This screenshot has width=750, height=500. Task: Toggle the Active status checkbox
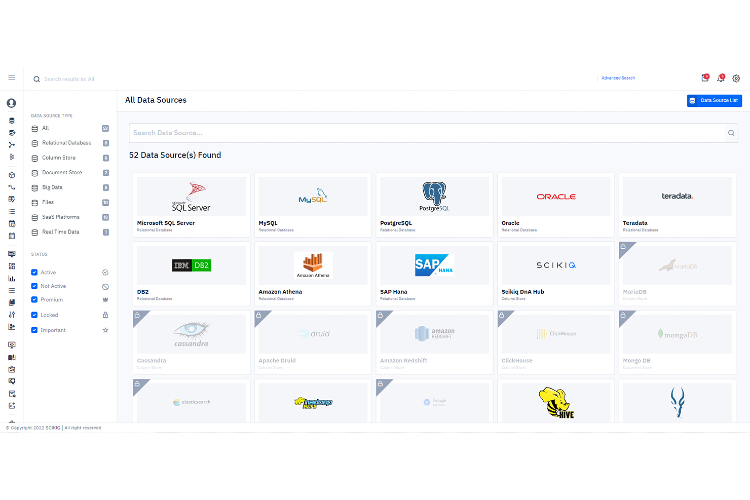click(34, 272)
